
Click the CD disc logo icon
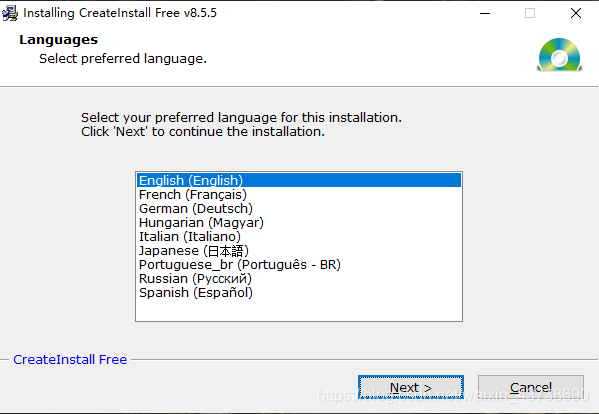pyautogui.click(x=559, y=55)
